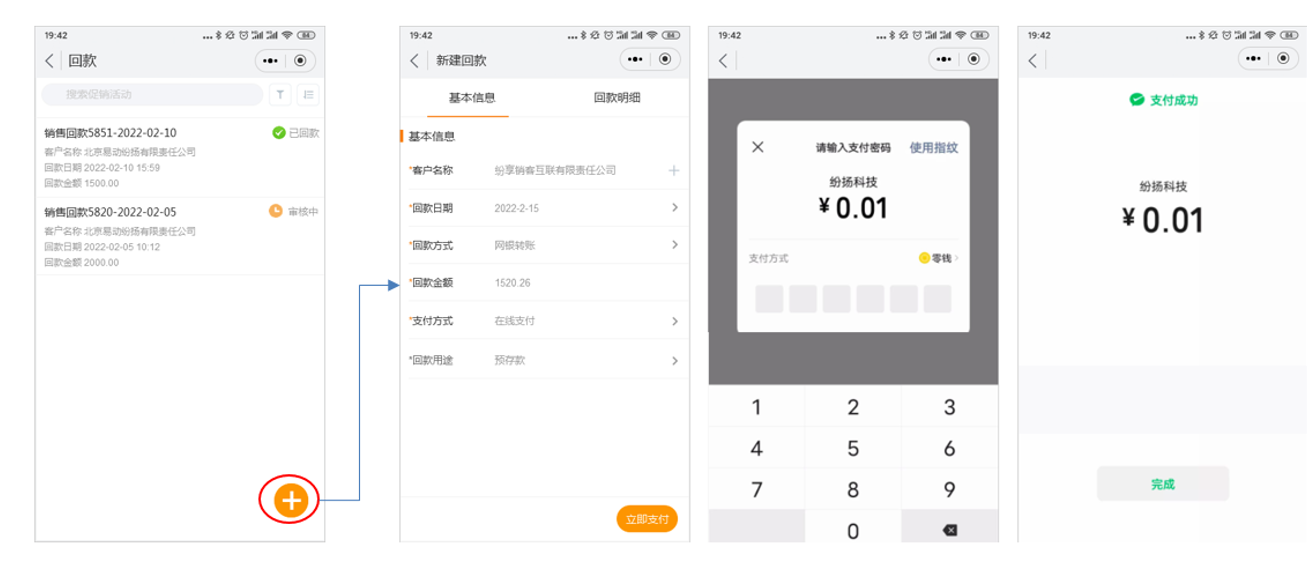1307x585 pixels.
Task: Tap the 完成 button
Action: click(x=1163, y=484)
